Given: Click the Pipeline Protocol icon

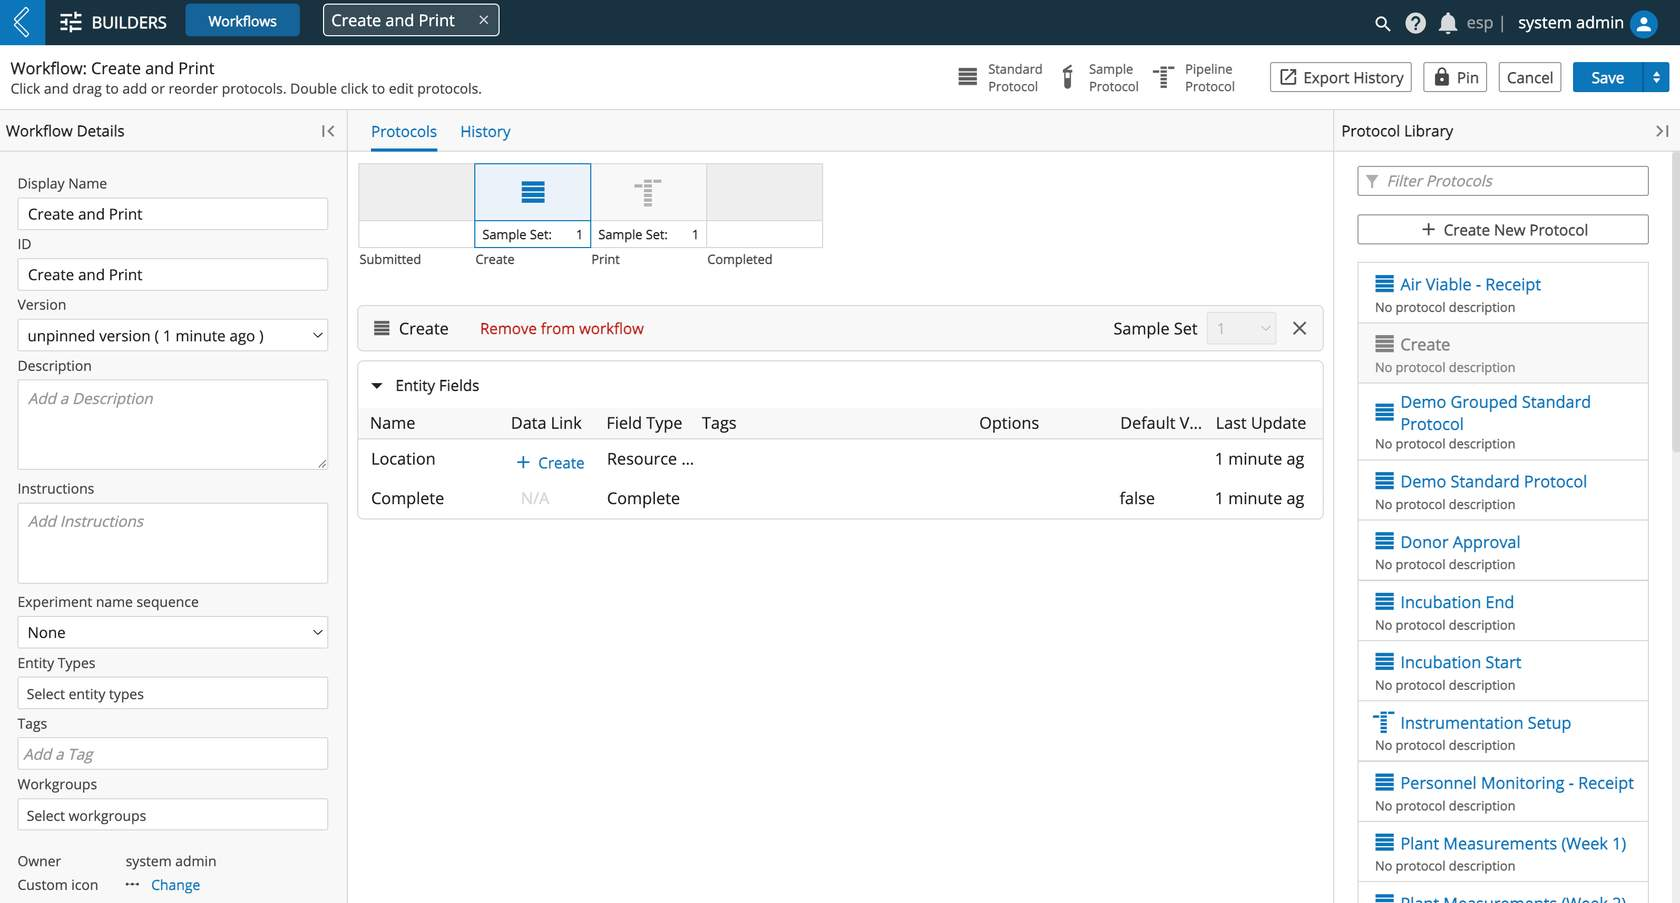Looking at the screenshot, I should coord(1164,77).
